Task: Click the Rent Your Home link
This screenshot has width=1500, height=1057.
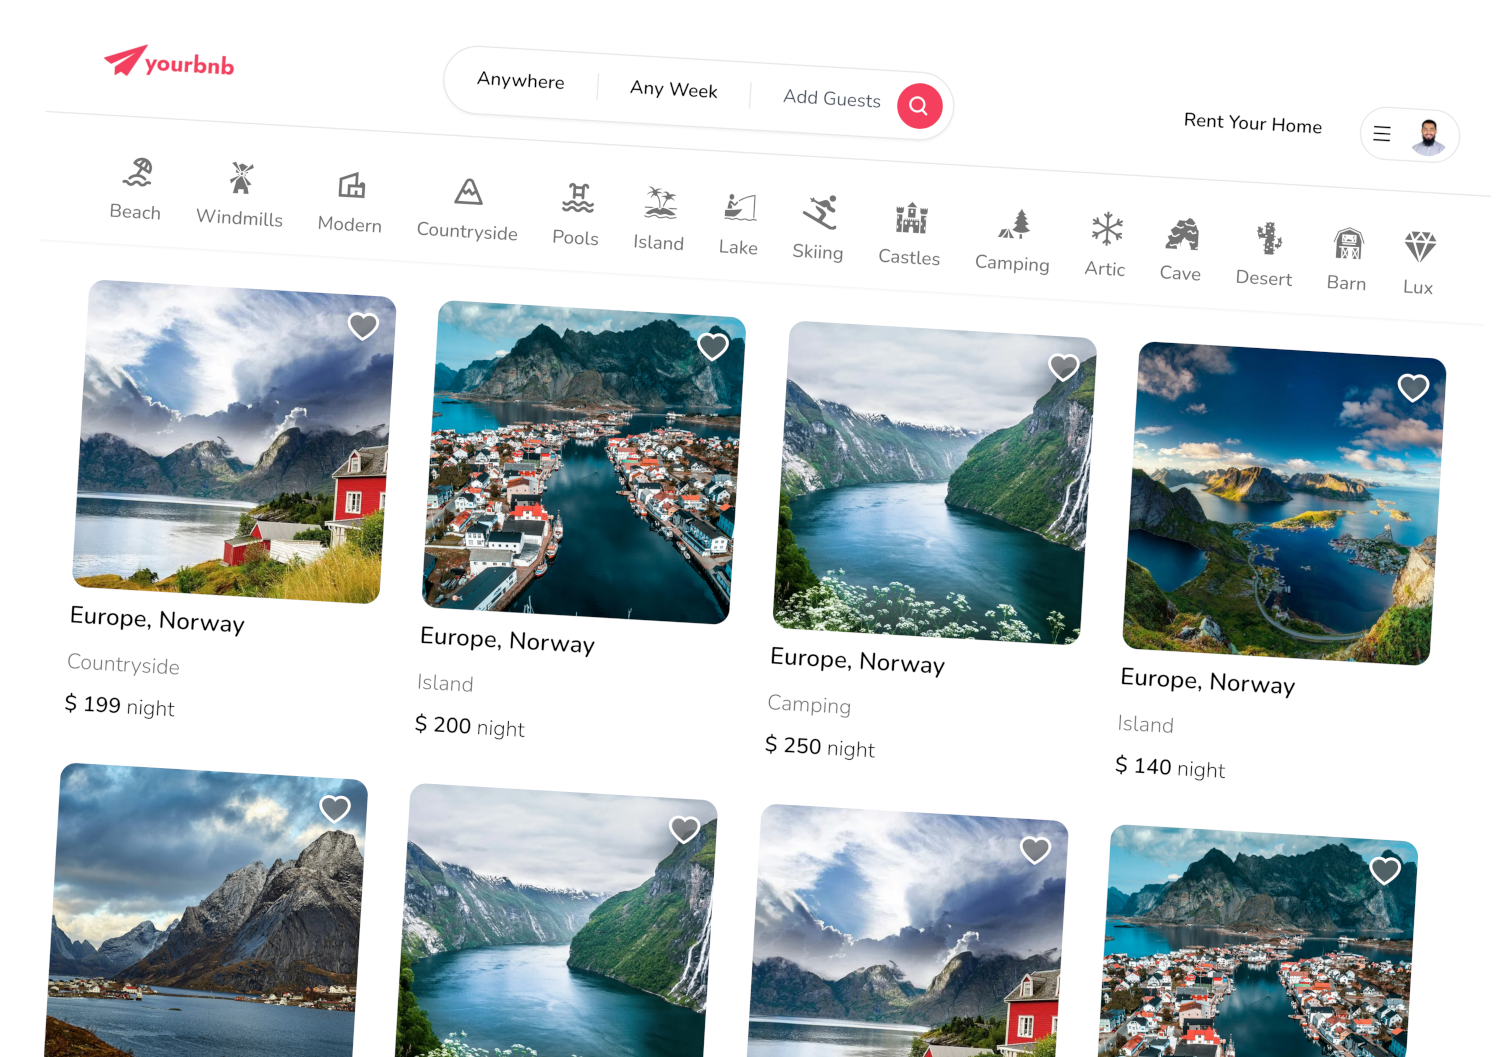Action: (x=1253, y=123)
